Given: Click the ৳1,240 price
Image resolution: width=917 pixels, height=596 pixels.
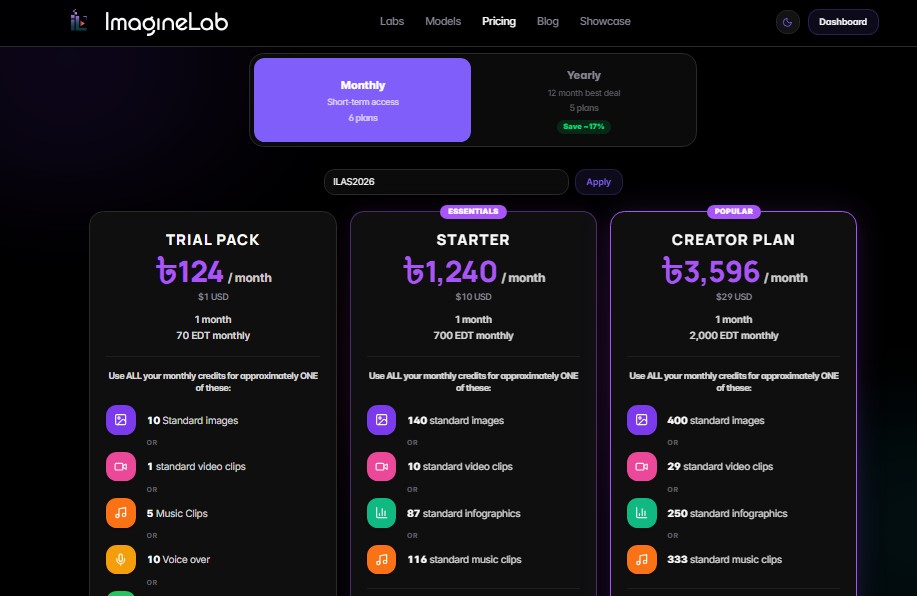Looking at the screenshot, I should pyautogui.click(x=450, y=271).
